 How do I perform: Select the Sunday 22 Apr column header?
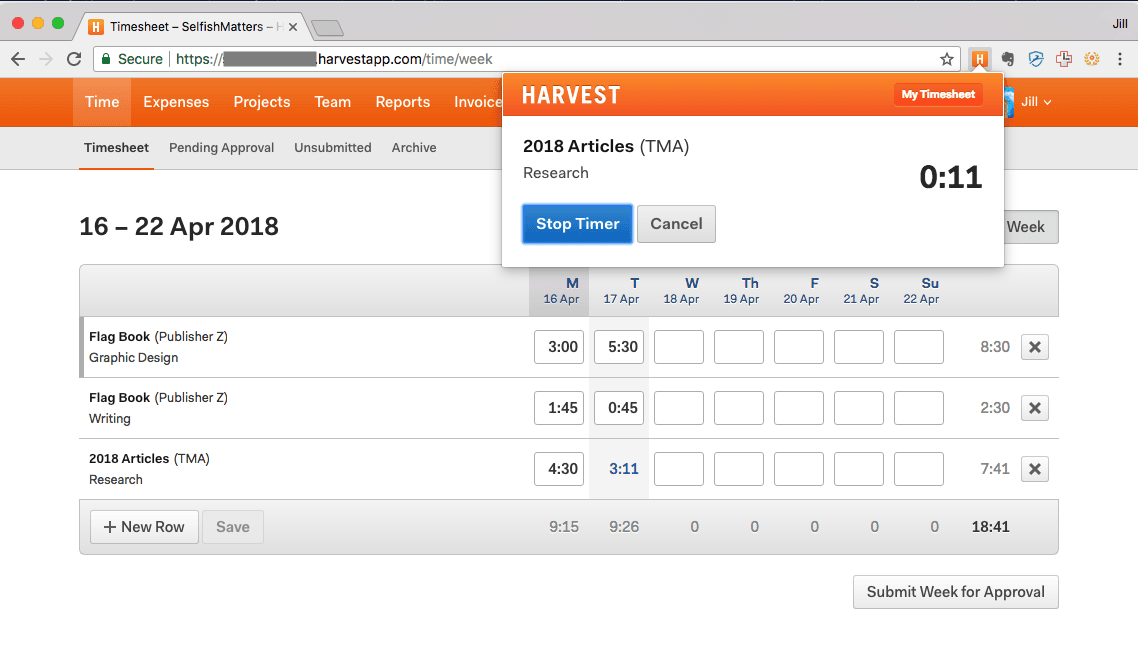tap(921, 291)
